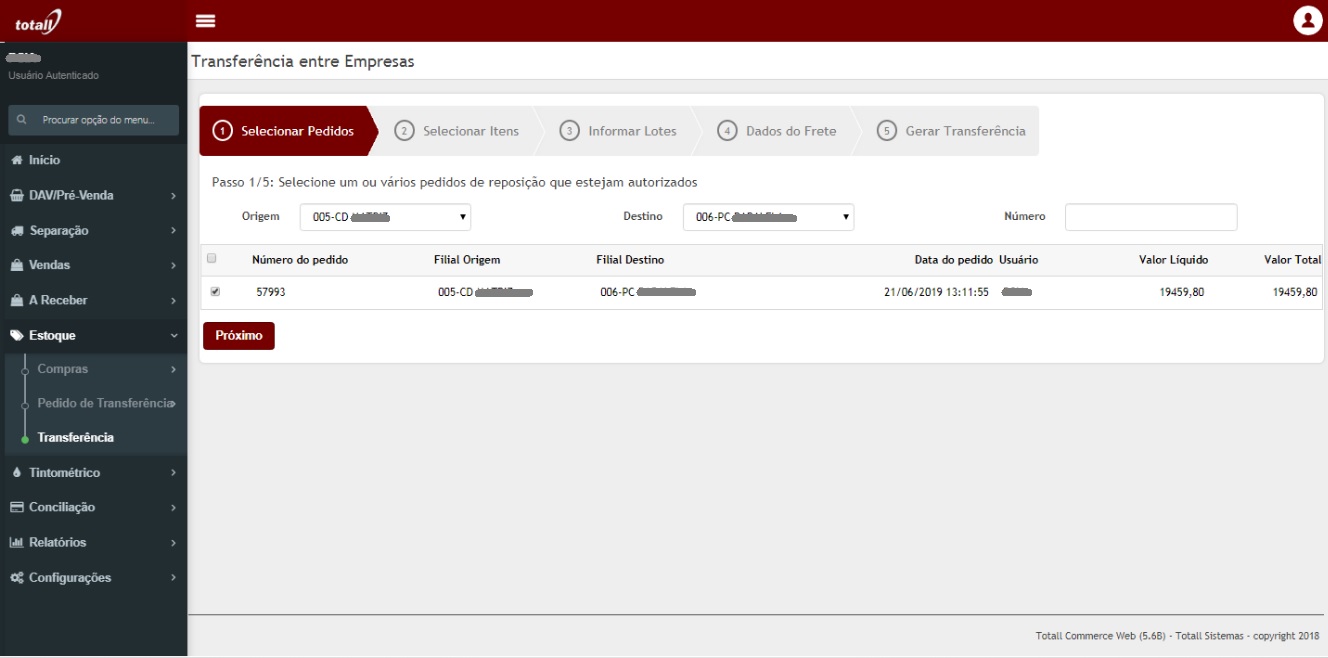Click the Número do pedido column header
This screenshot has height=658, width=1328.
coord(300,260)
